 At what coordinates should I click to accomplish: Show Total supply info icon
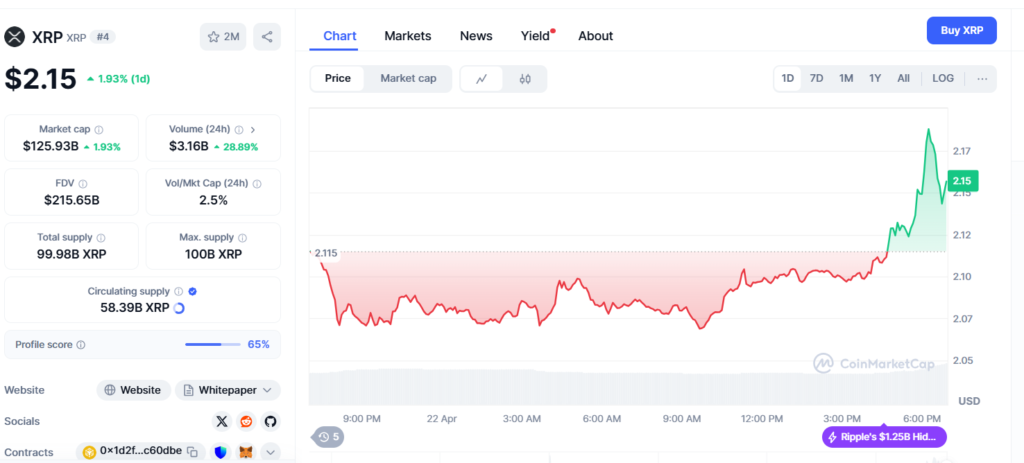[x=101, y=238]
